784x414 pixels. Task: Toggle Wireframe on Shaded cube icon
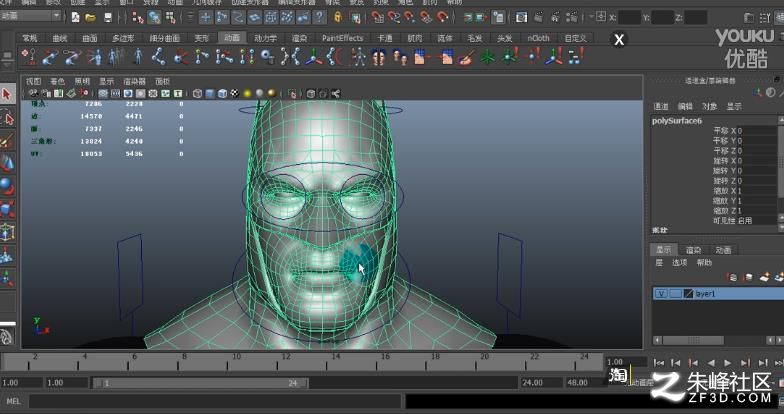tap(222, 93)
